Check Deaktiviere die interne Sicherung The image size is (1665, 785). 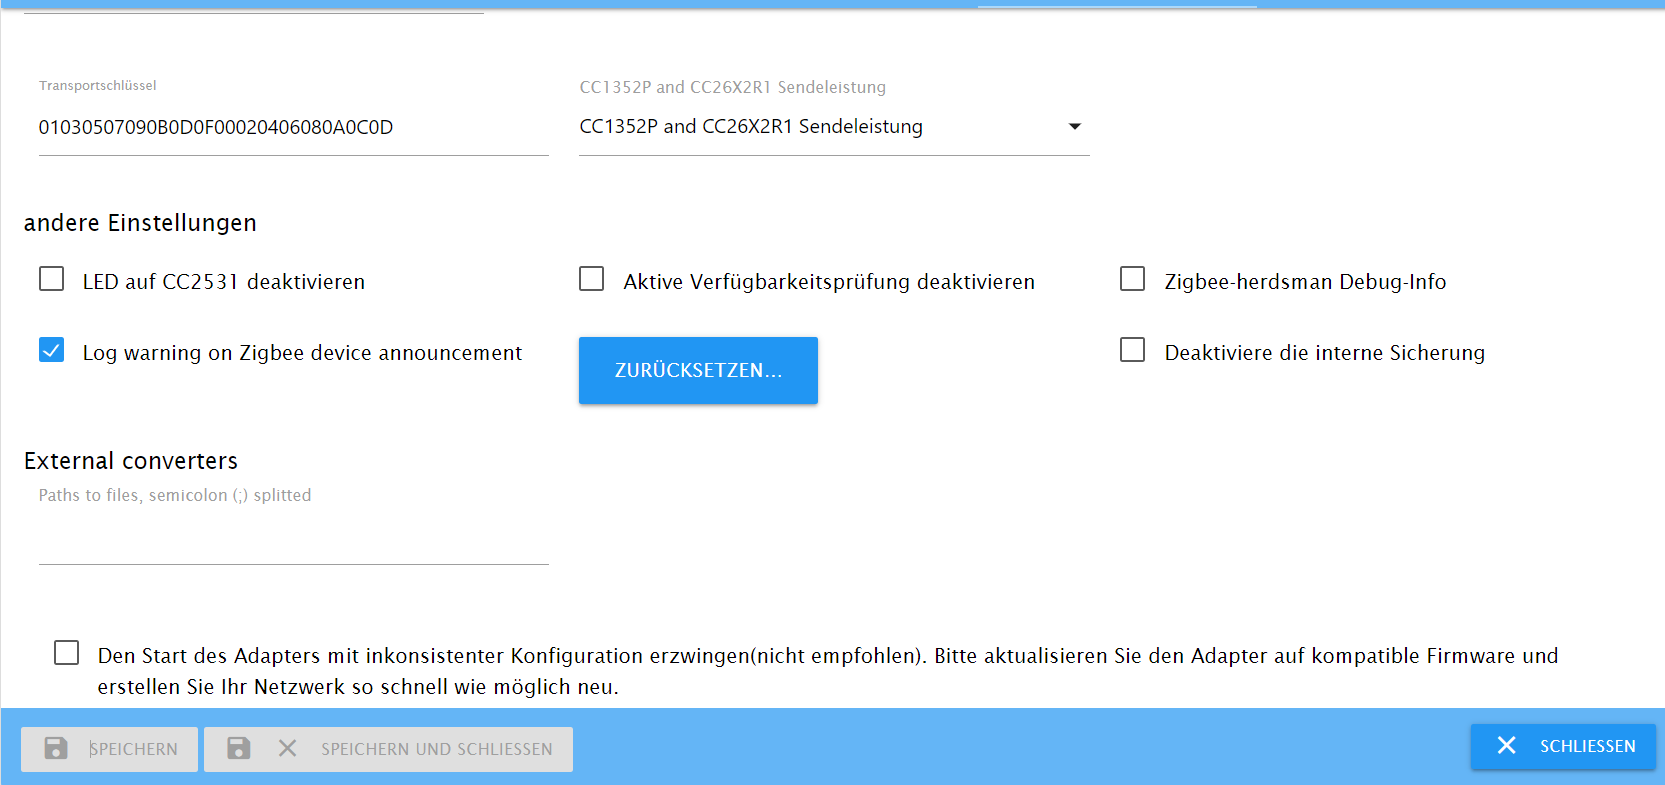coord(1133,350)
